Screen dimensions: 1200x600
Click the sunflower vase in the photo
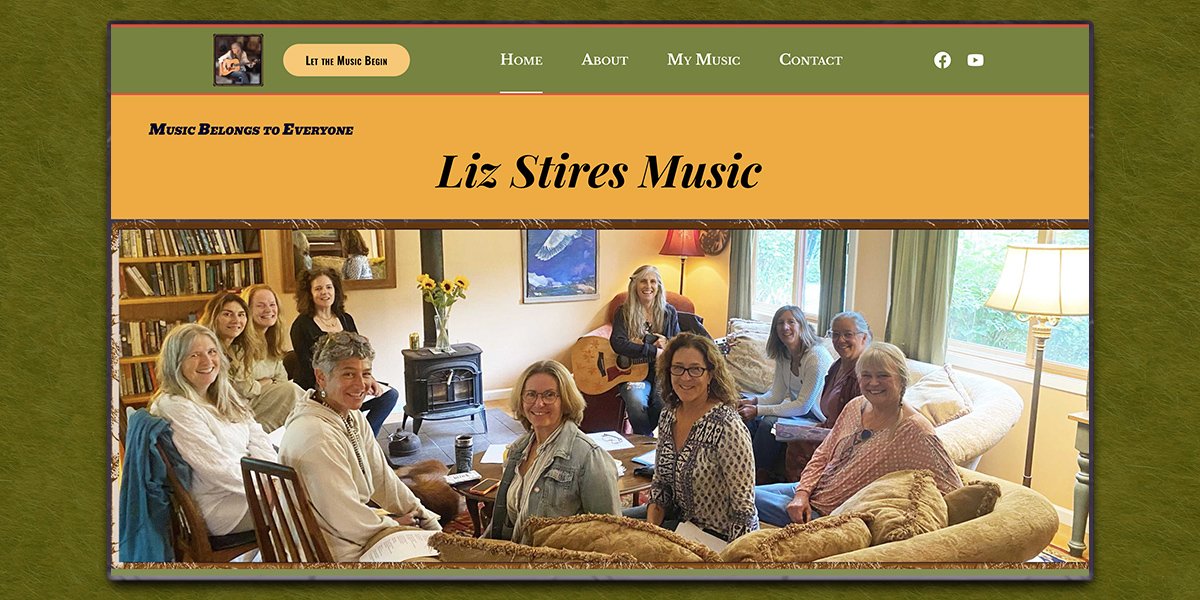click(442, 312)
